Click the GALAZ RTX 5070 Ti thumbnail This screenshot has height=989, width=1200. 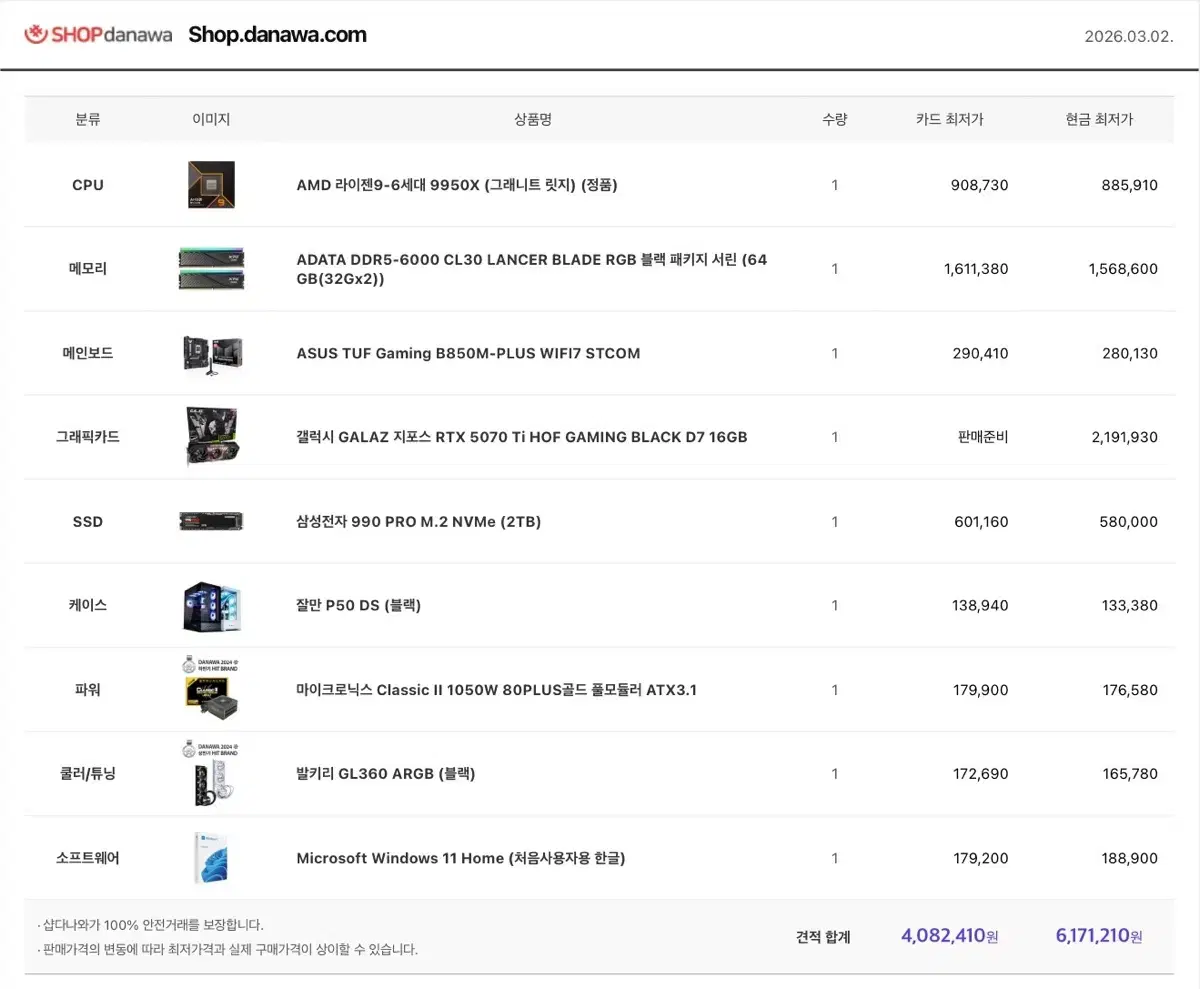click(x=211, y=437)
